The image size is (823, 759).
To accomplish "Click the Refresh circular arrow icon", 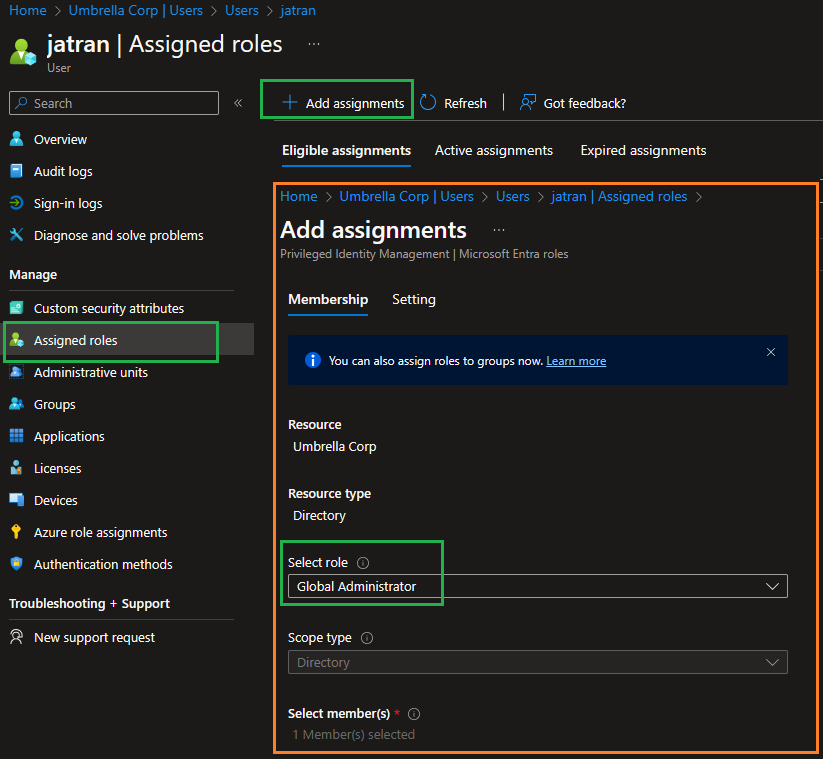I will pos(428,103).
